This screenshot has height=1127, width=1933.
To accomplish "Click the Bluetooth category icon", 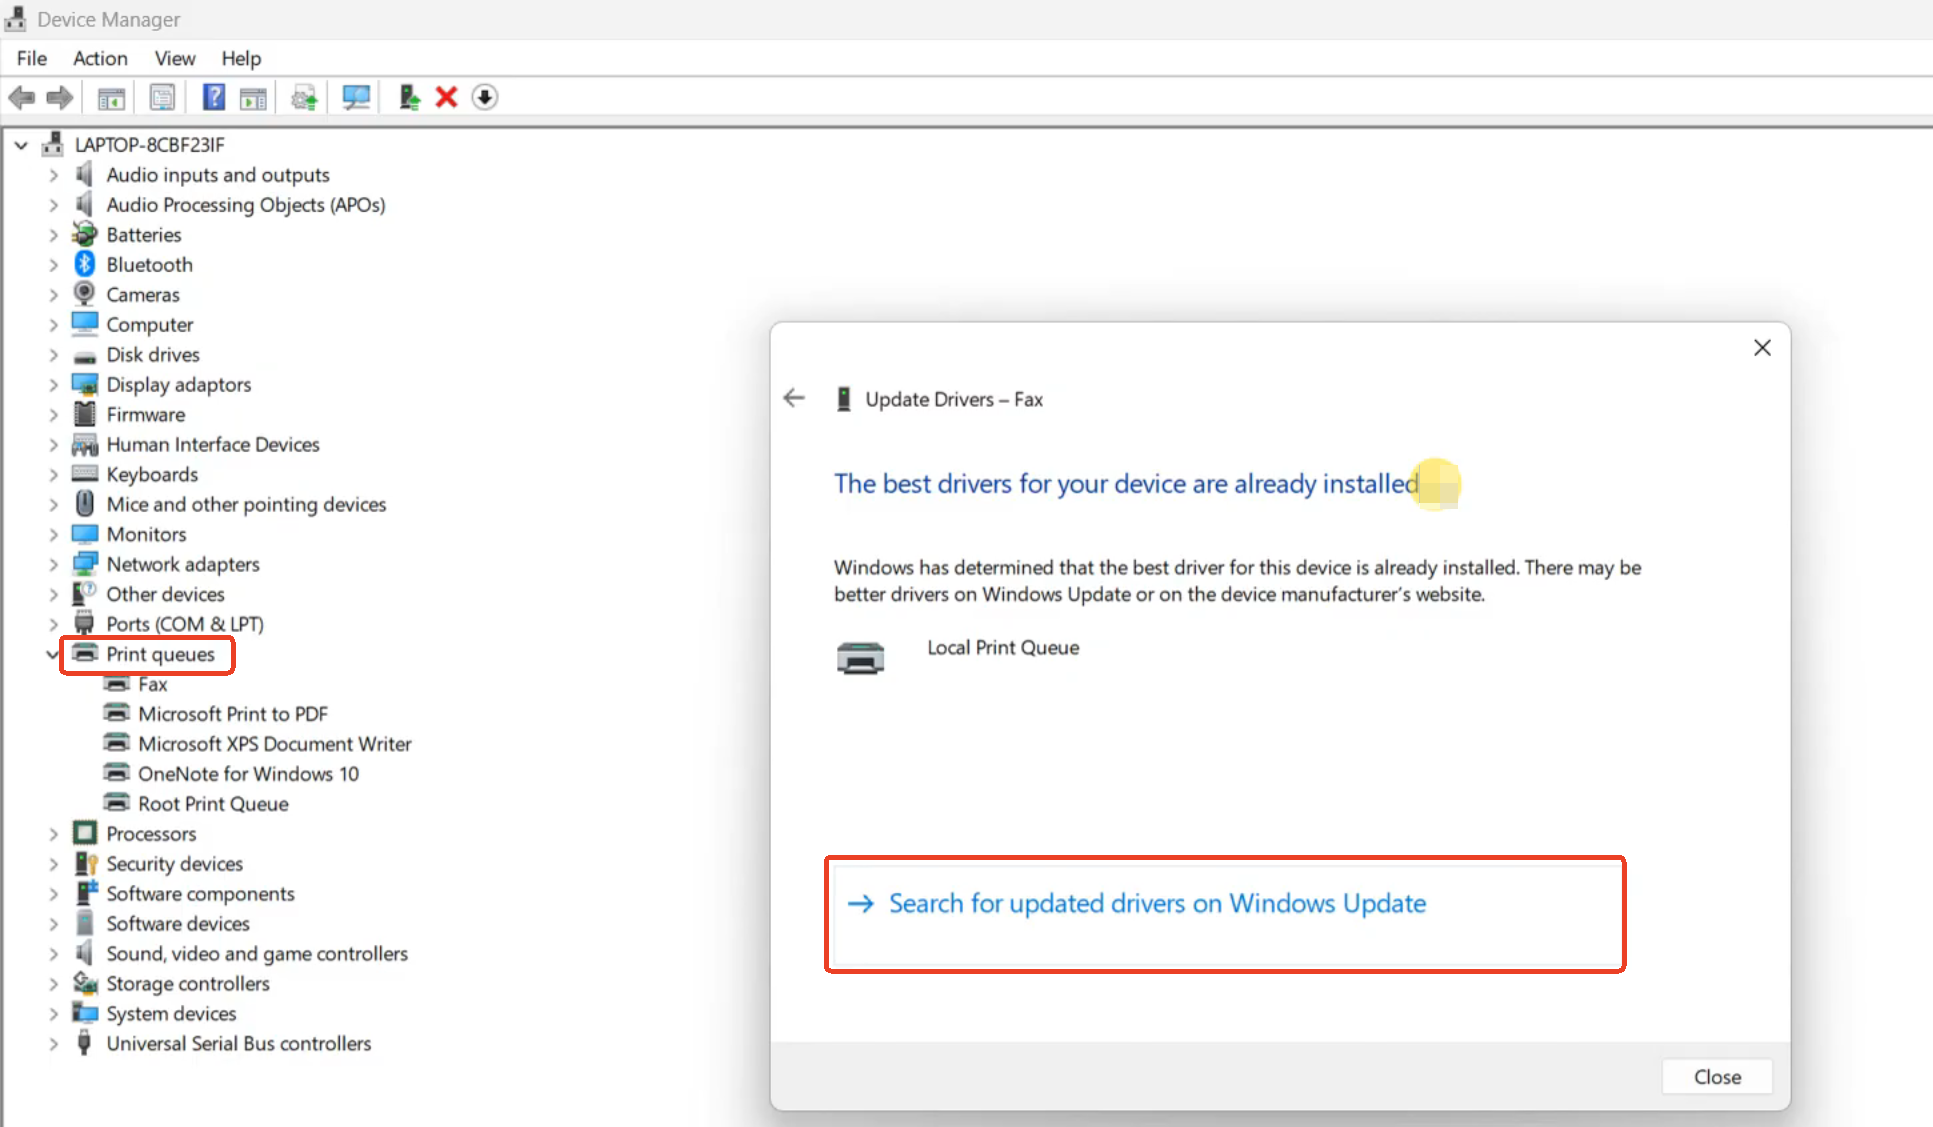I will [x=85, y=264].
